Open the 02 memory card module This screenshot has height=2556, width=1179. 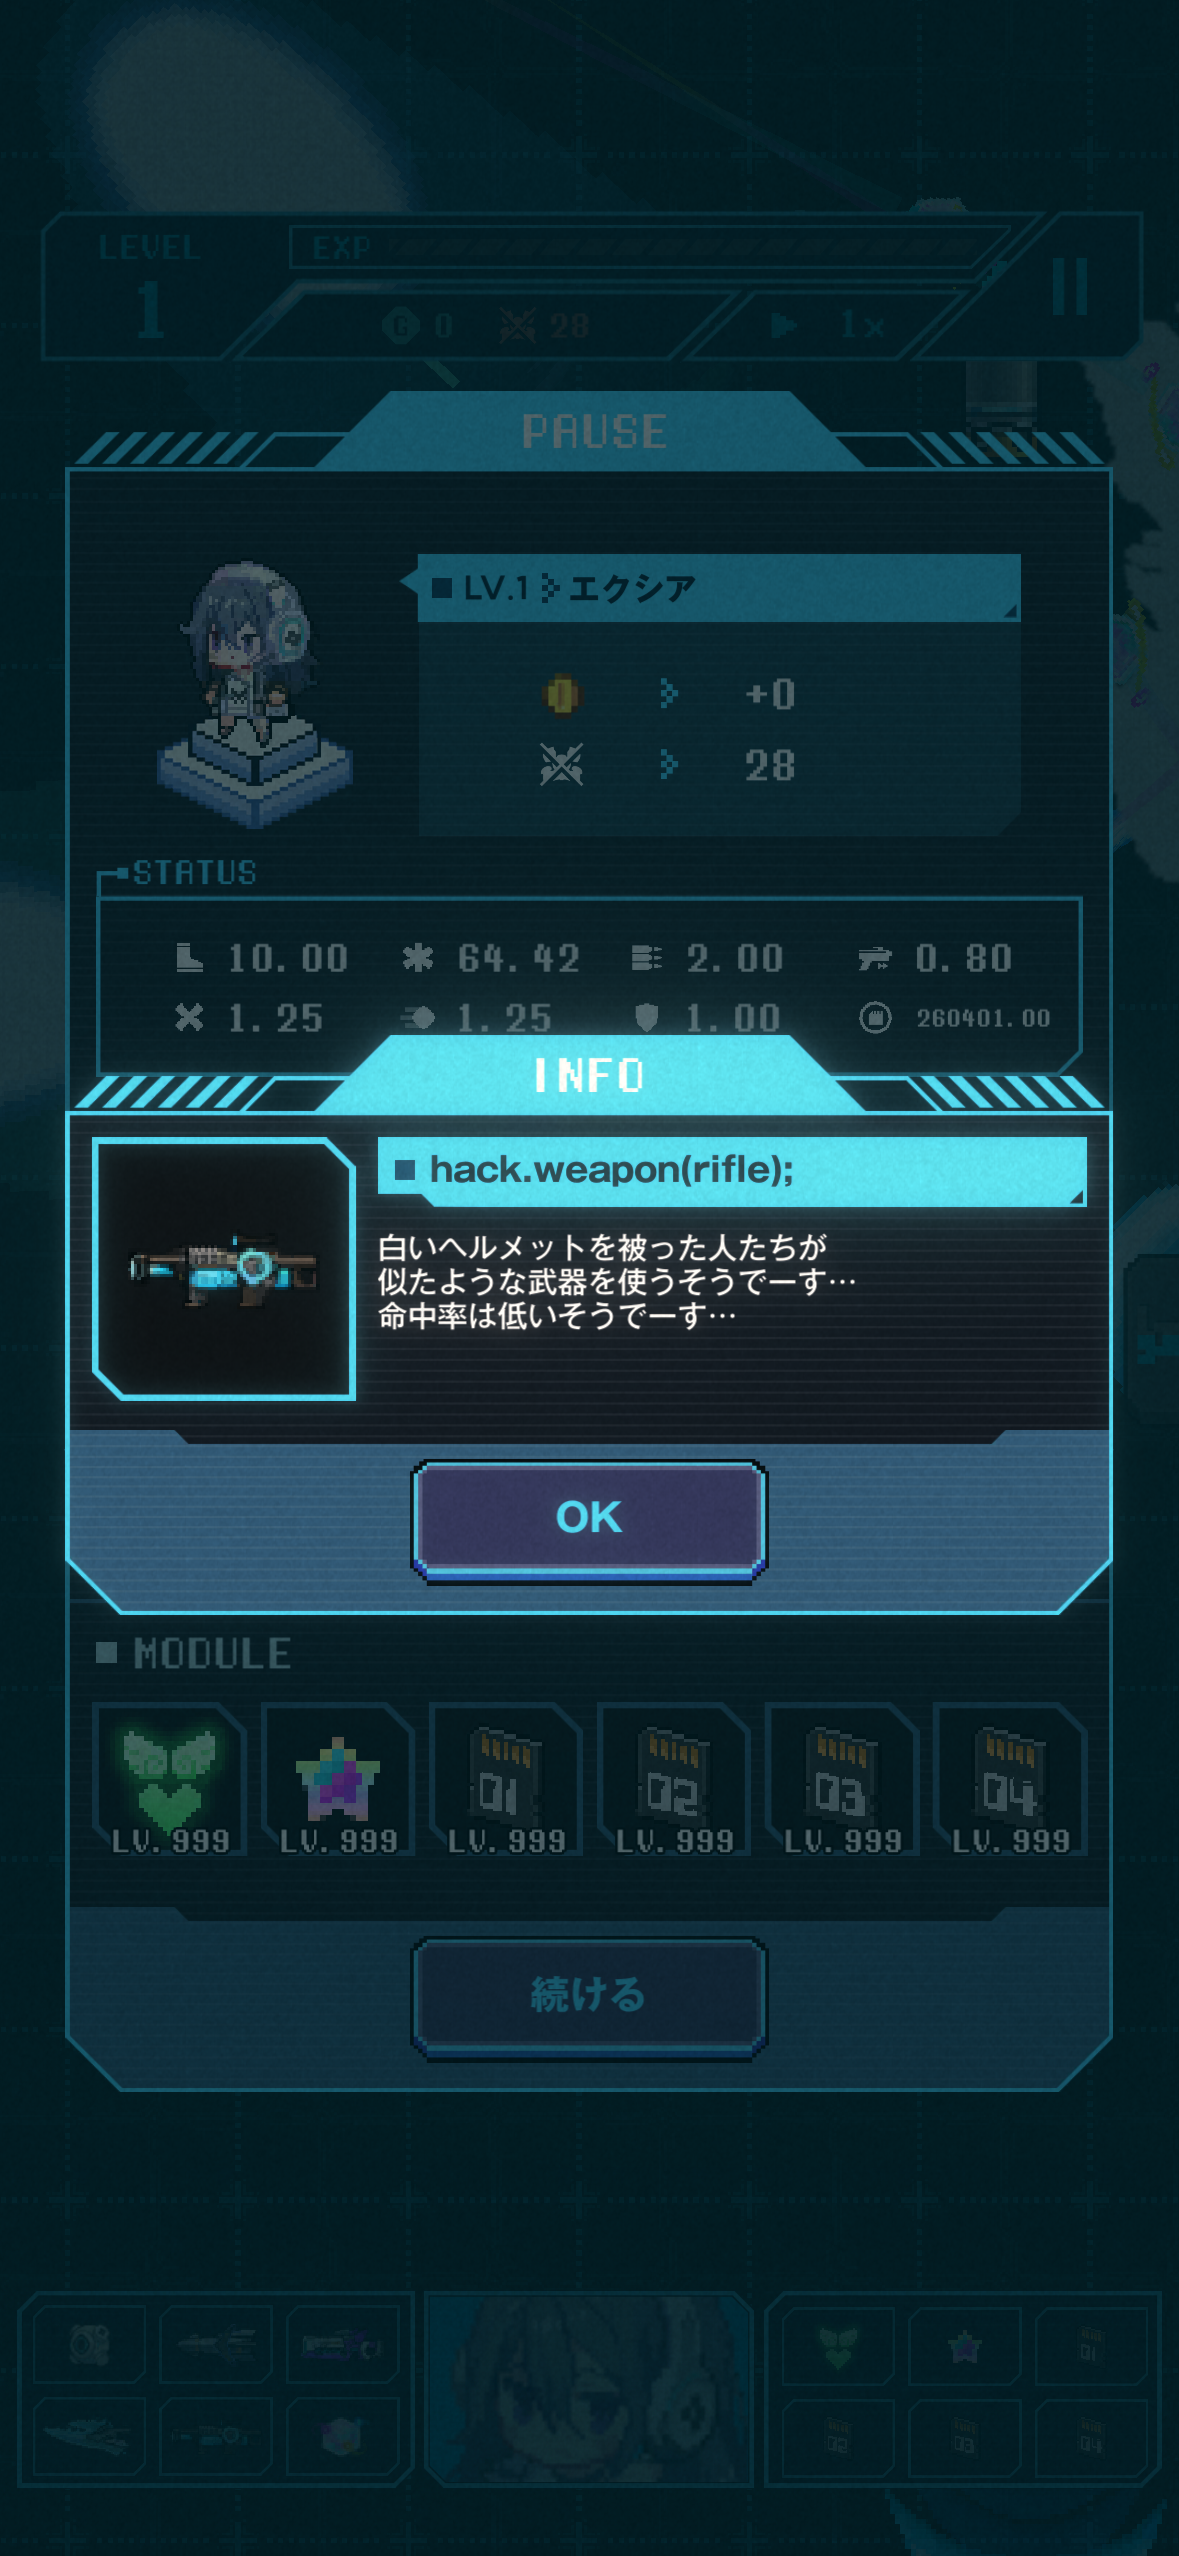[x=674, y=1781]
